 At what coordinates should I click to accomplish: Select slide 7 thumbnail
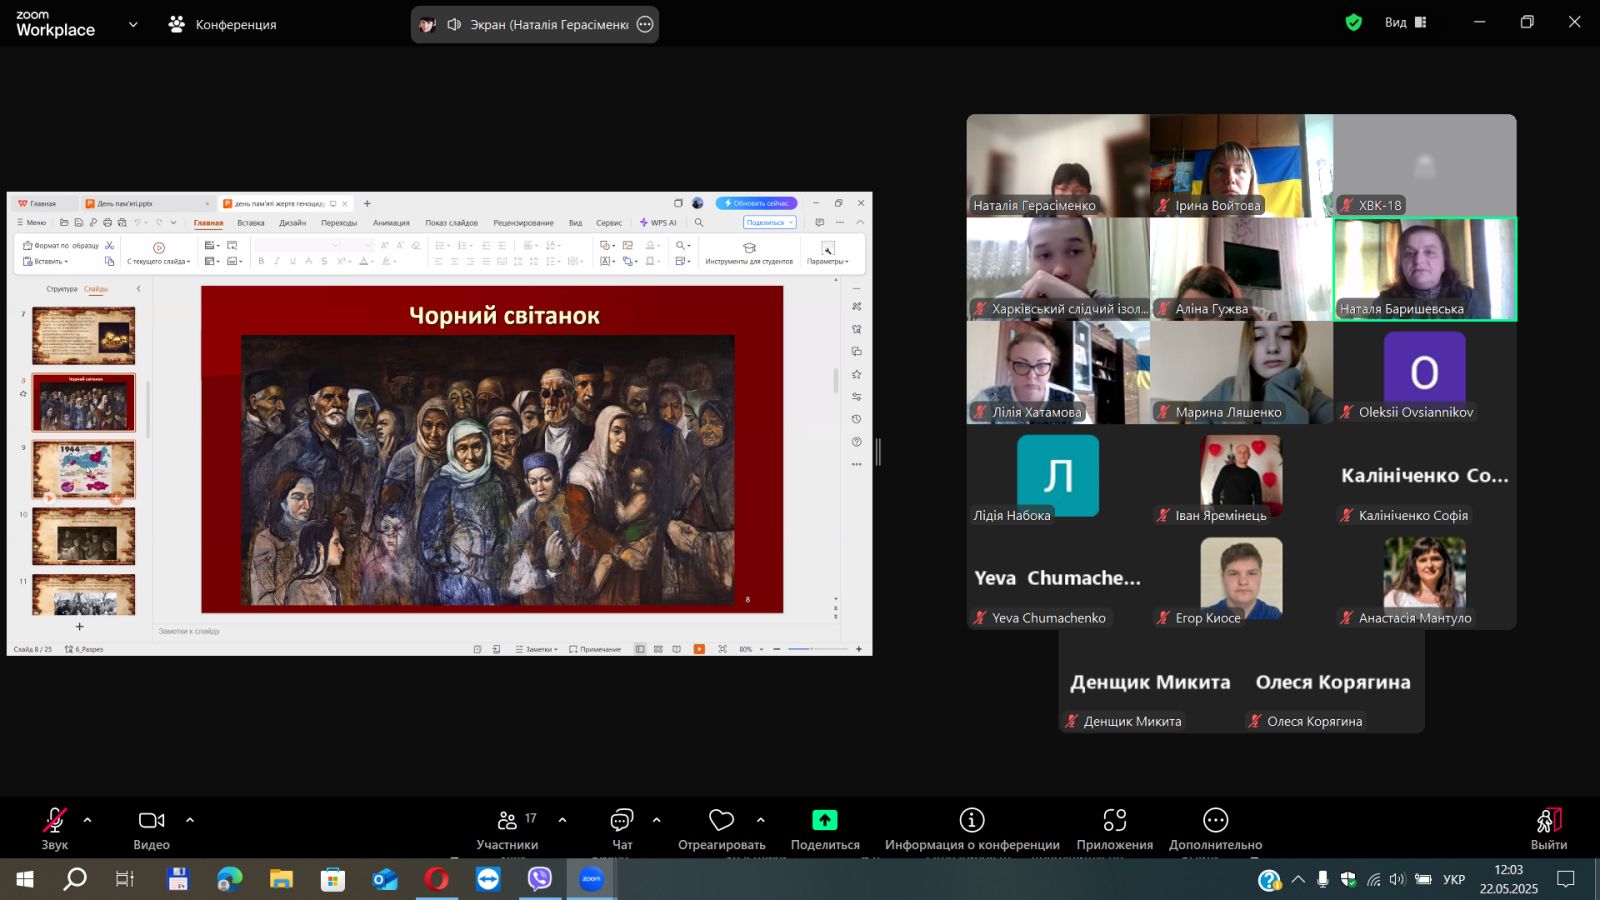83,335
